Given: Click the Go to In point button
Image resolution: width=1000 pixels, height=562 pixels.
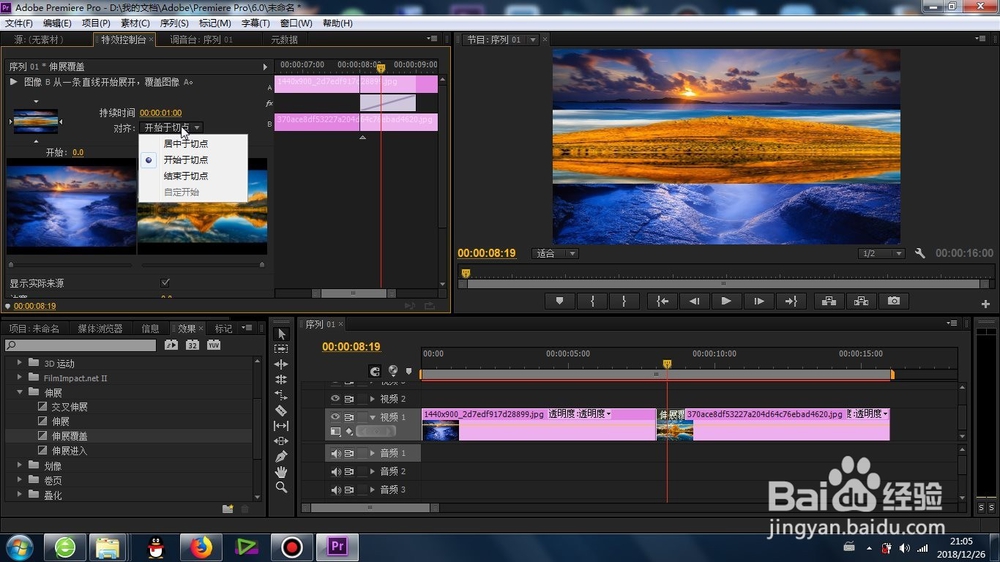Looking at the screenshot, I should [663, 301].
